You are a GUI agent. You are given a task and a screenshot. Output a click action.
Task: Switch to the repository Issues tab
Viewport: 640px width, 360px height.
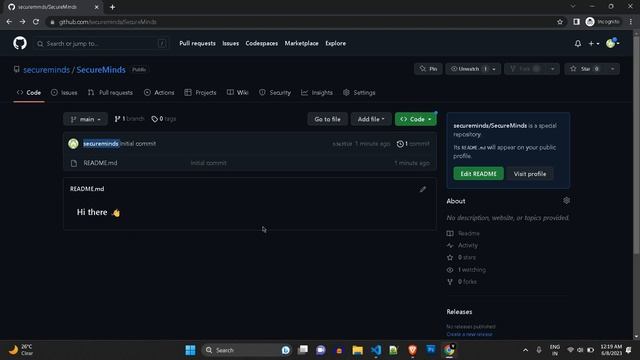tap(64, 93)
